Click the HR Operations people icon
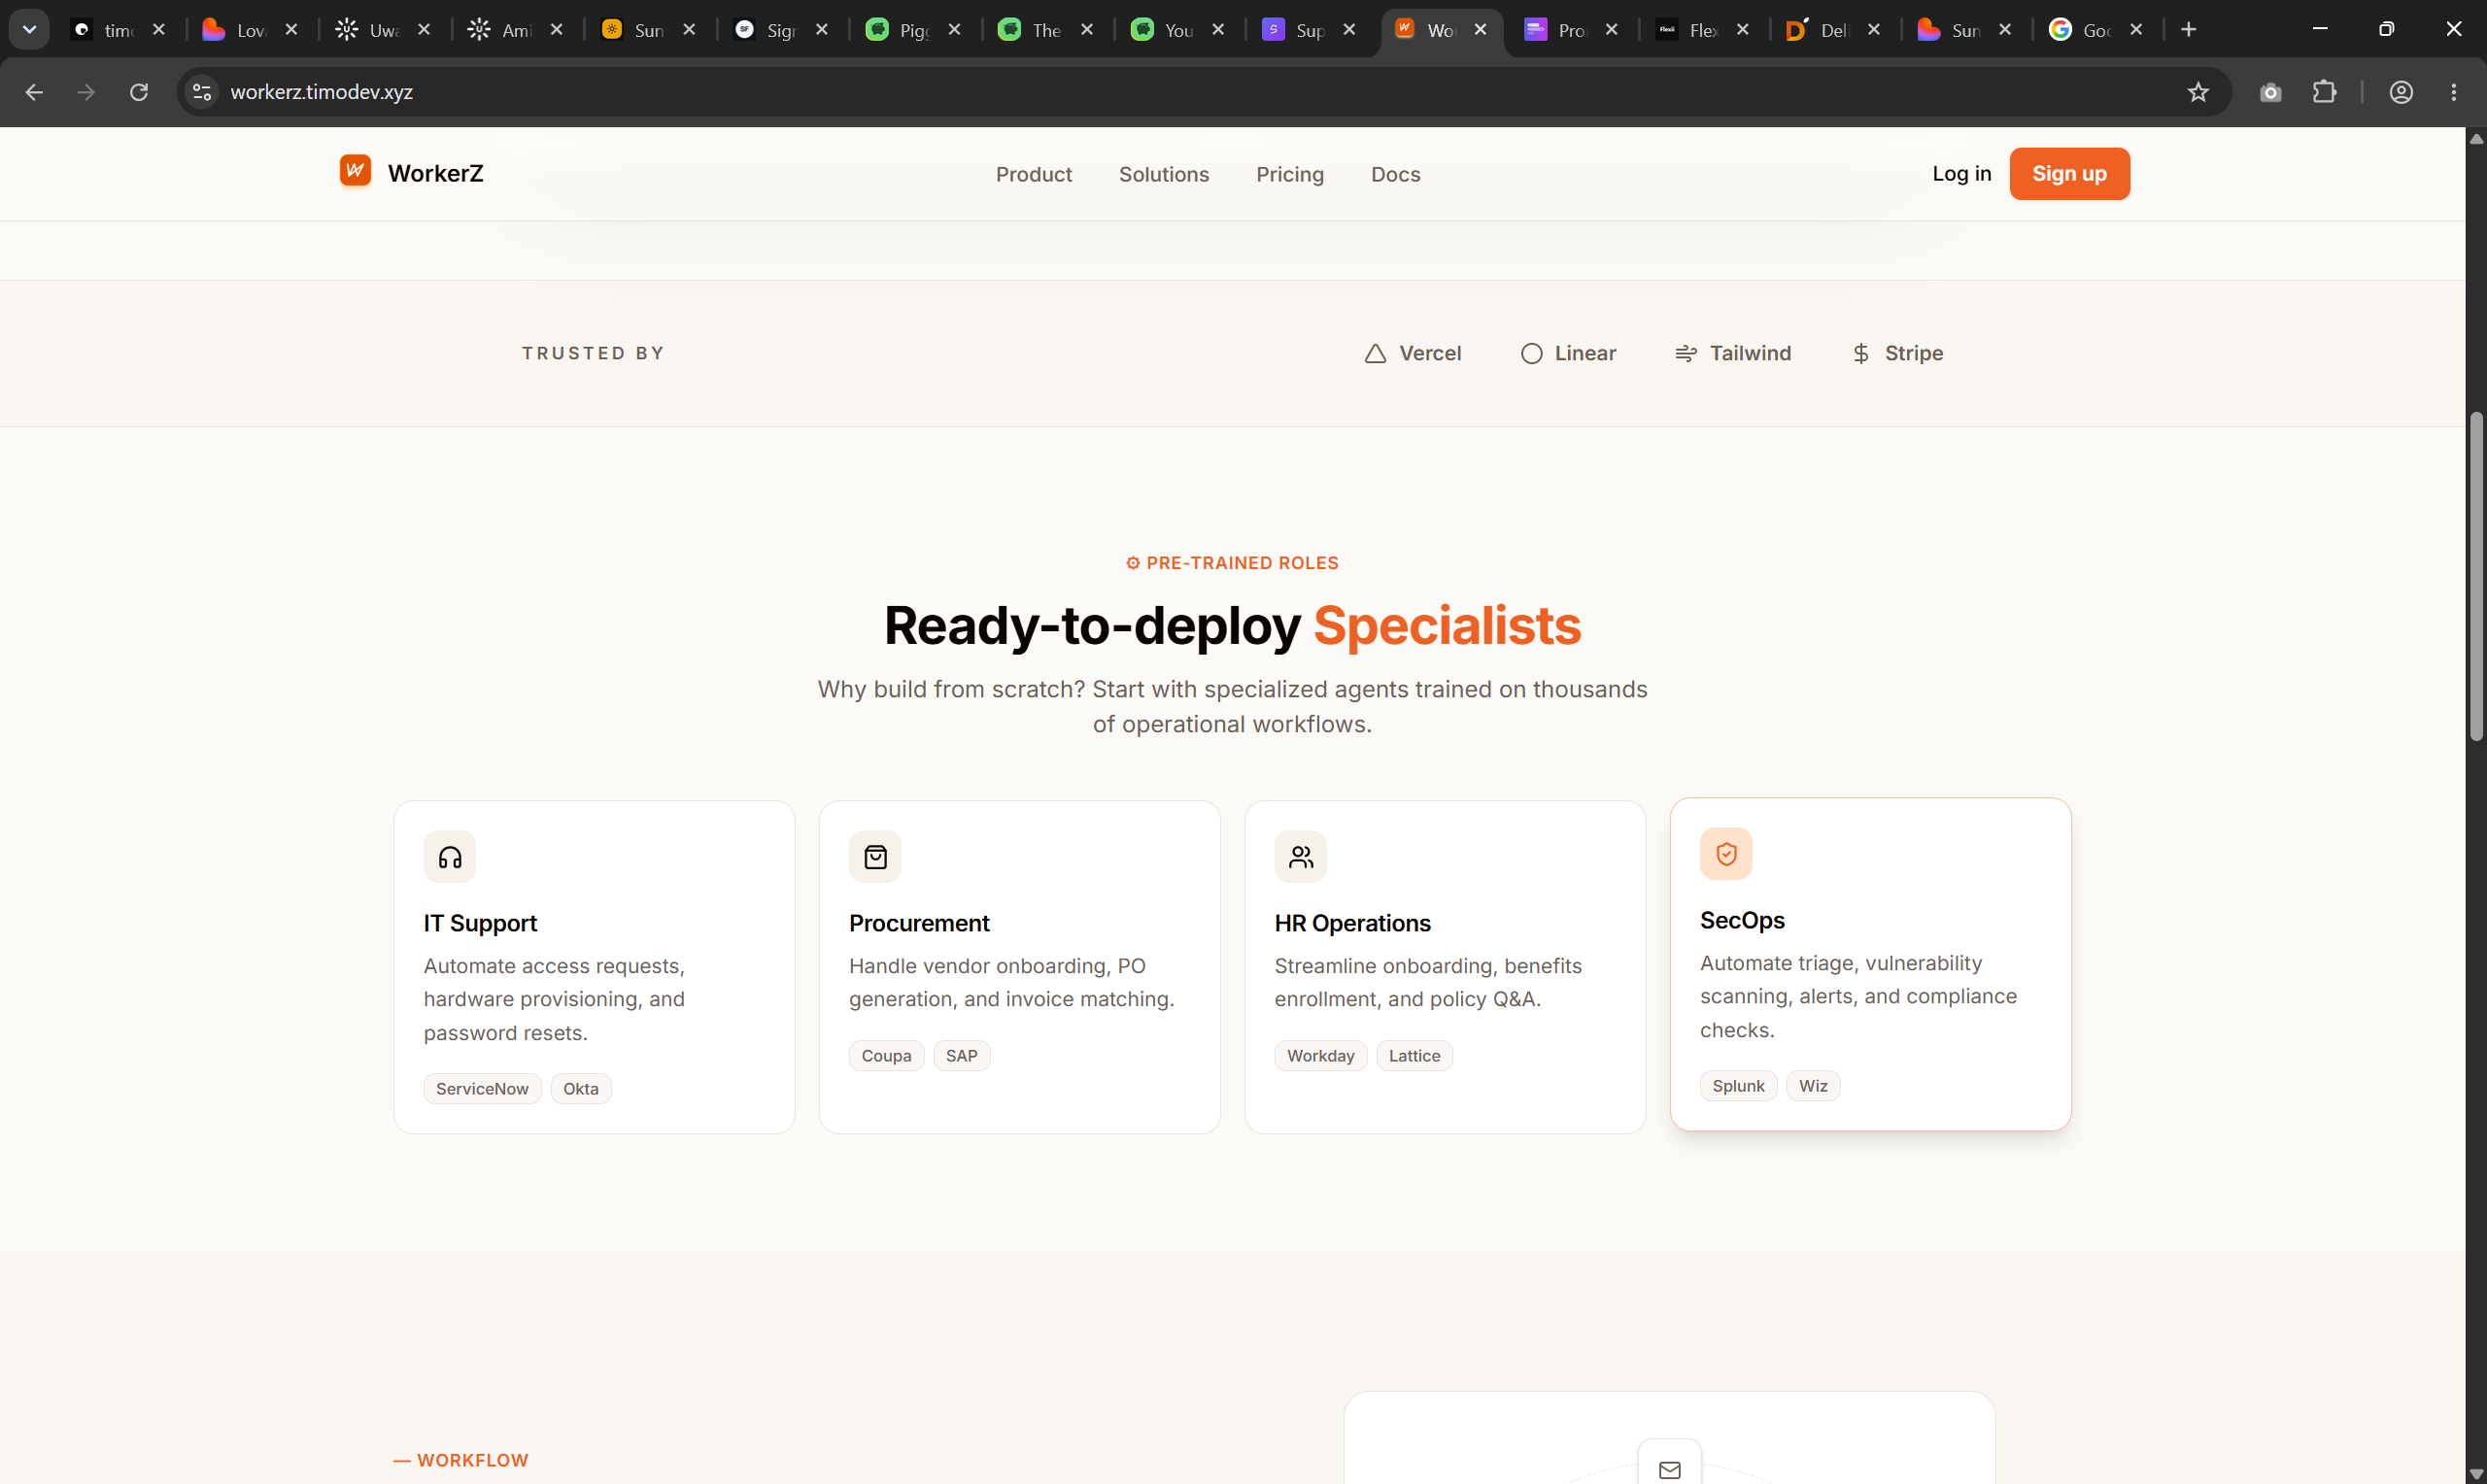This screenshot has height=1484, width=2487. (1300, 857)
